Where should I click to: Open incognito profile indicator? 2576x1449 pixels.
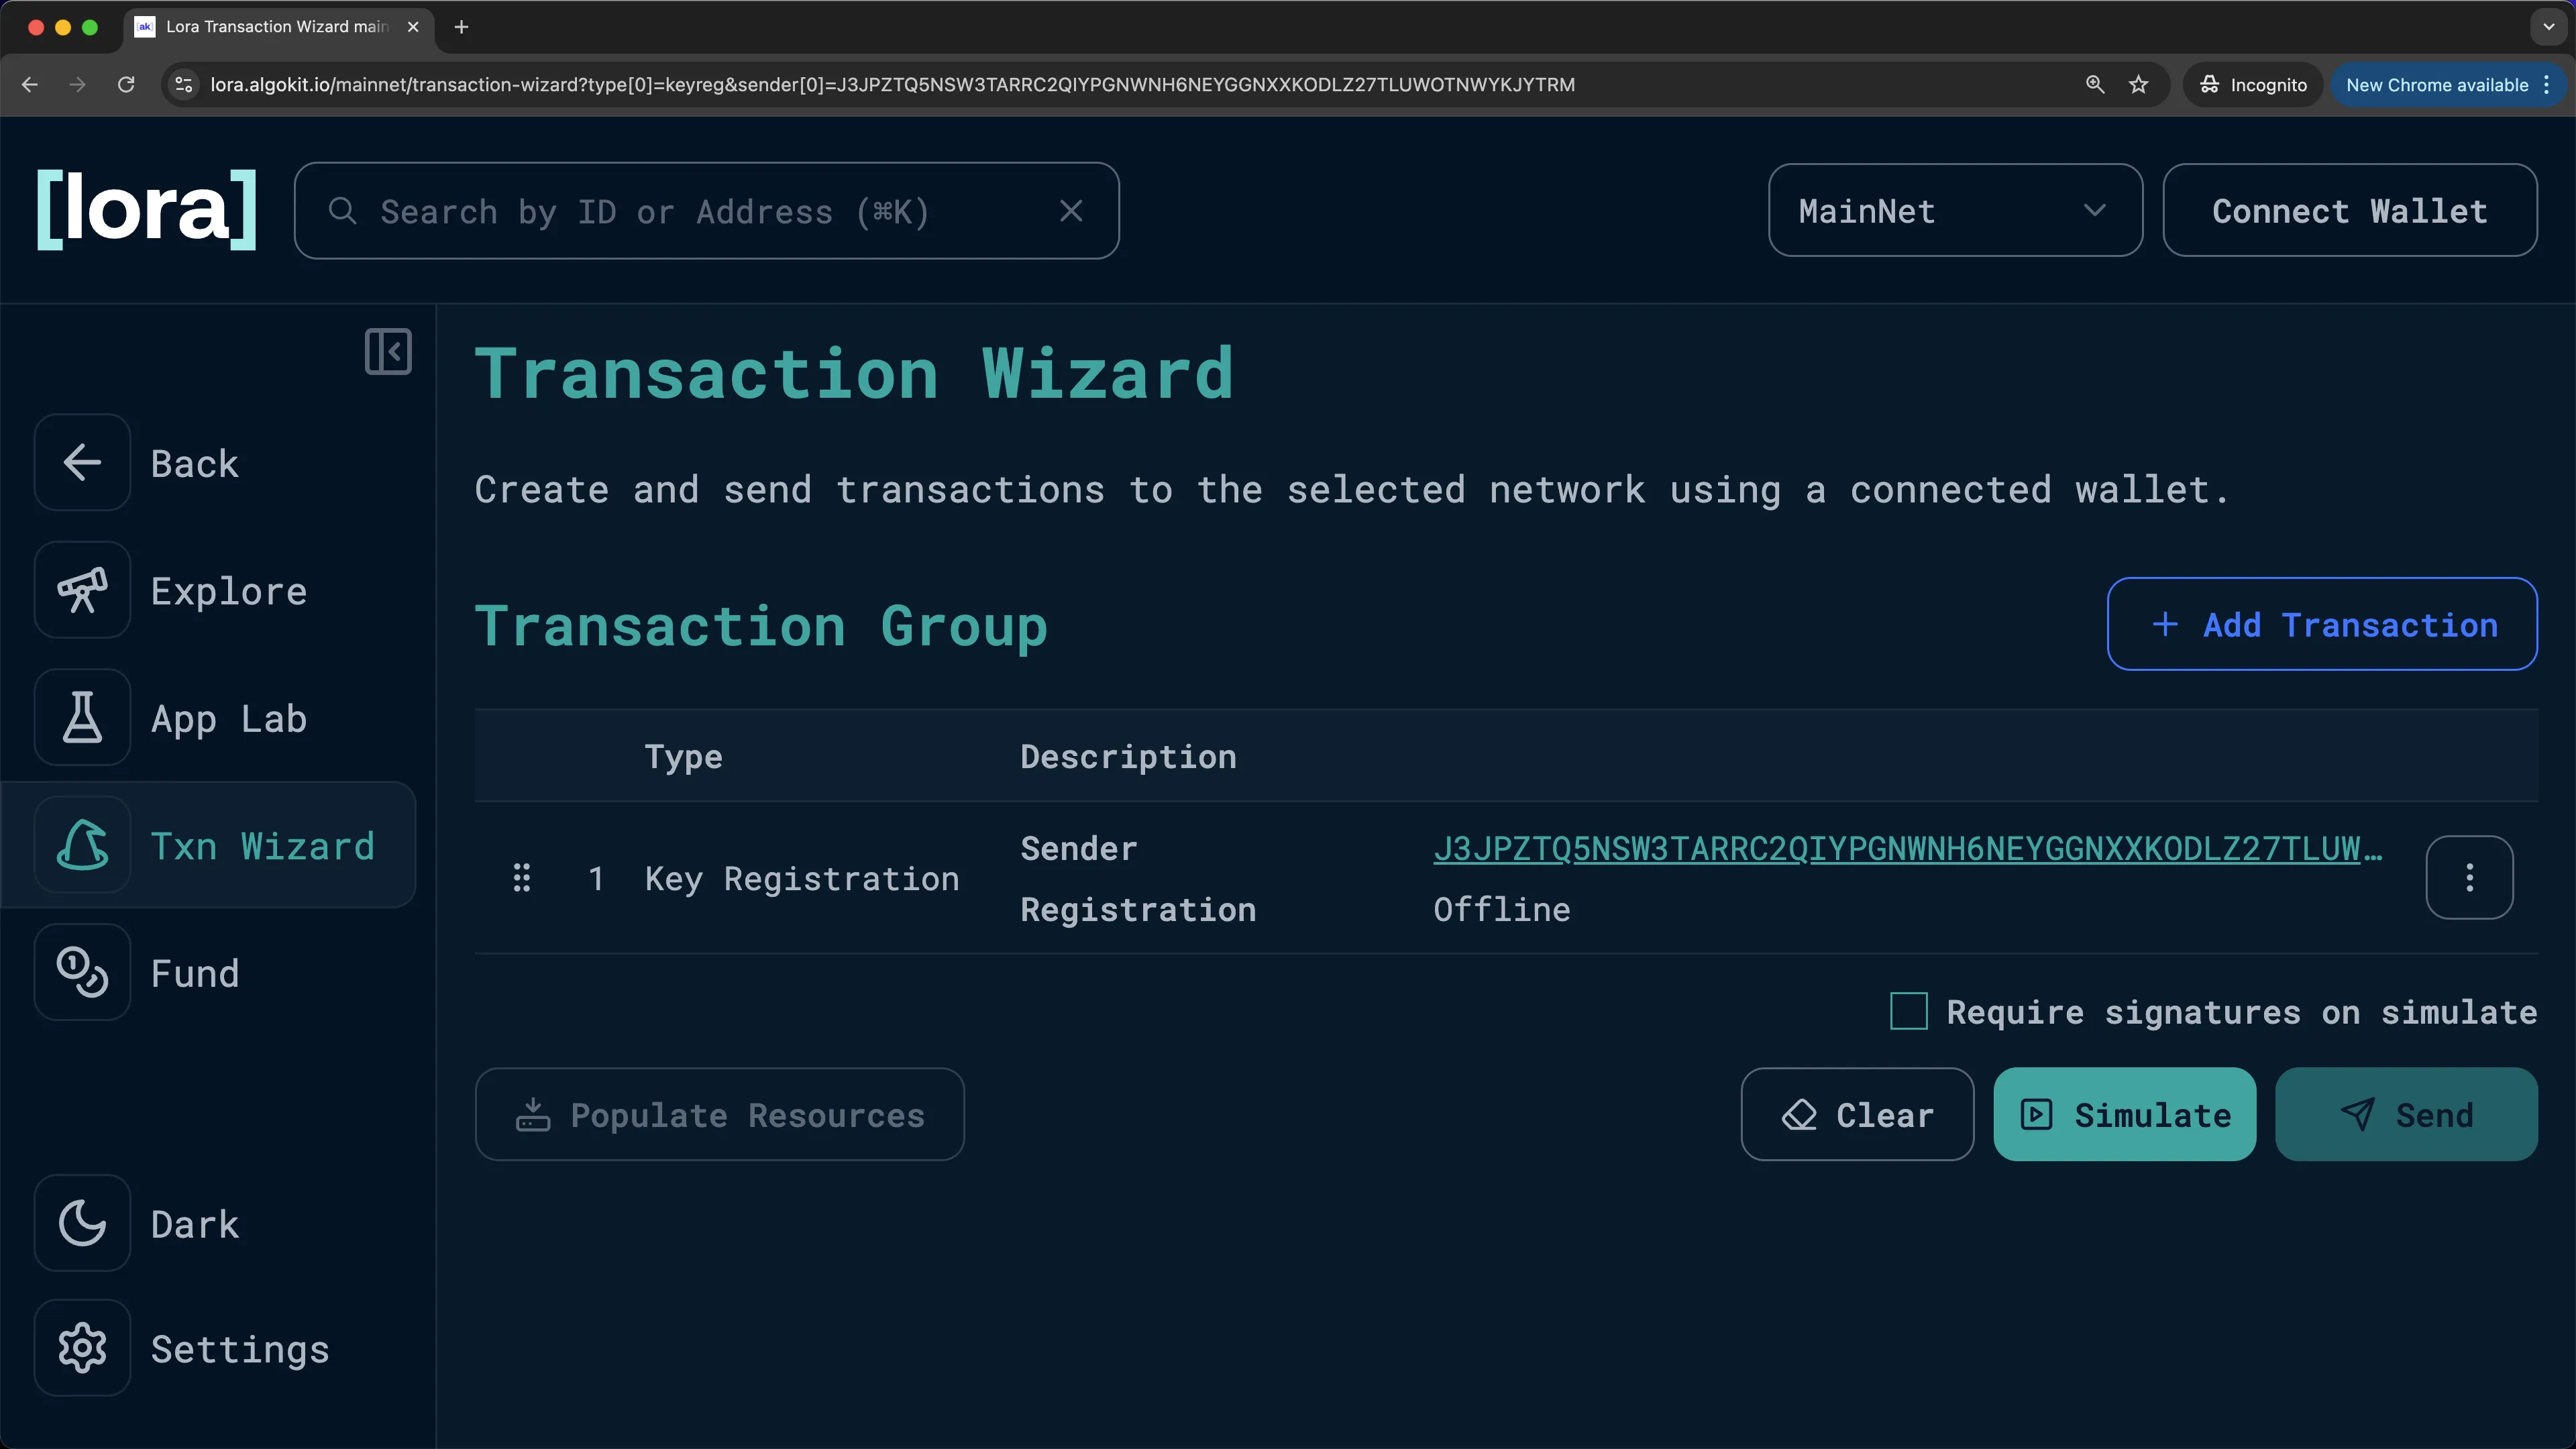pyautogui.click(x=2251, y=84)
